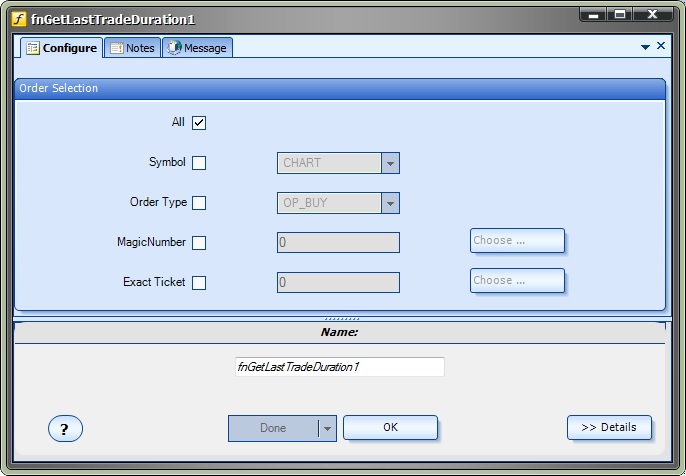Viewport: 686px width, 476px height.
Task: Click Choose button for MagicNumber
Action: [517, 241]
